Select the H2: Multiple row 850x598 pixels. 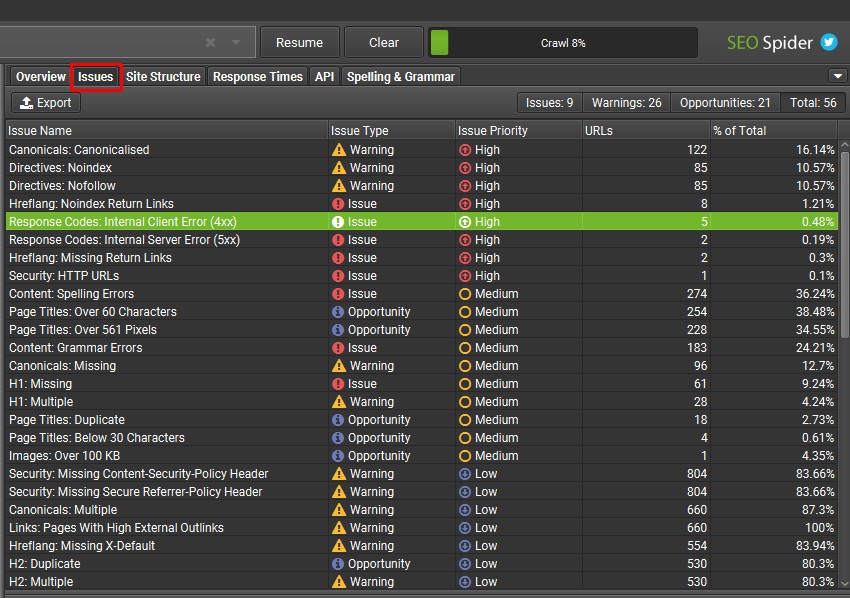[x=422, y=582]
